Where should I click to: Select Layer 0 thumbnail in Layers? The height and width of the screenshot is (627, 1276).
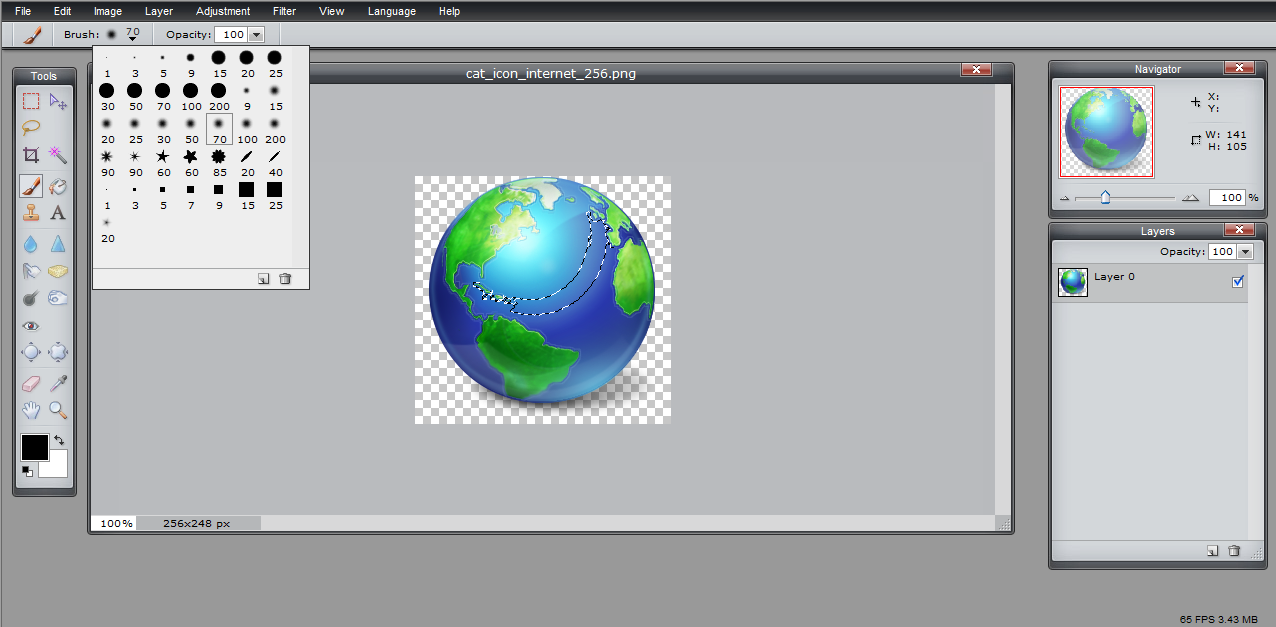point(1073,282)
